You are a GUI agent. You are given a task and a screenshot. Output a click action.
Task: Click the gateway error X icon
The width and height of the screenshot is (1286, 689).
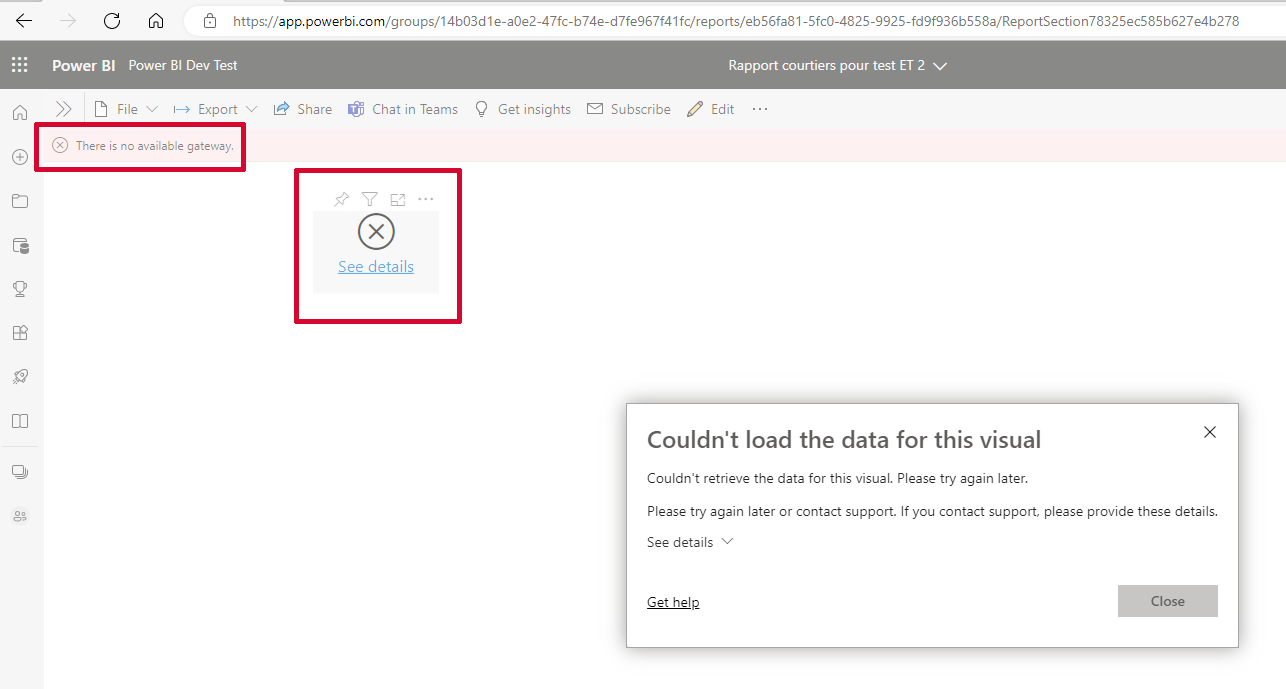point(60,146)
